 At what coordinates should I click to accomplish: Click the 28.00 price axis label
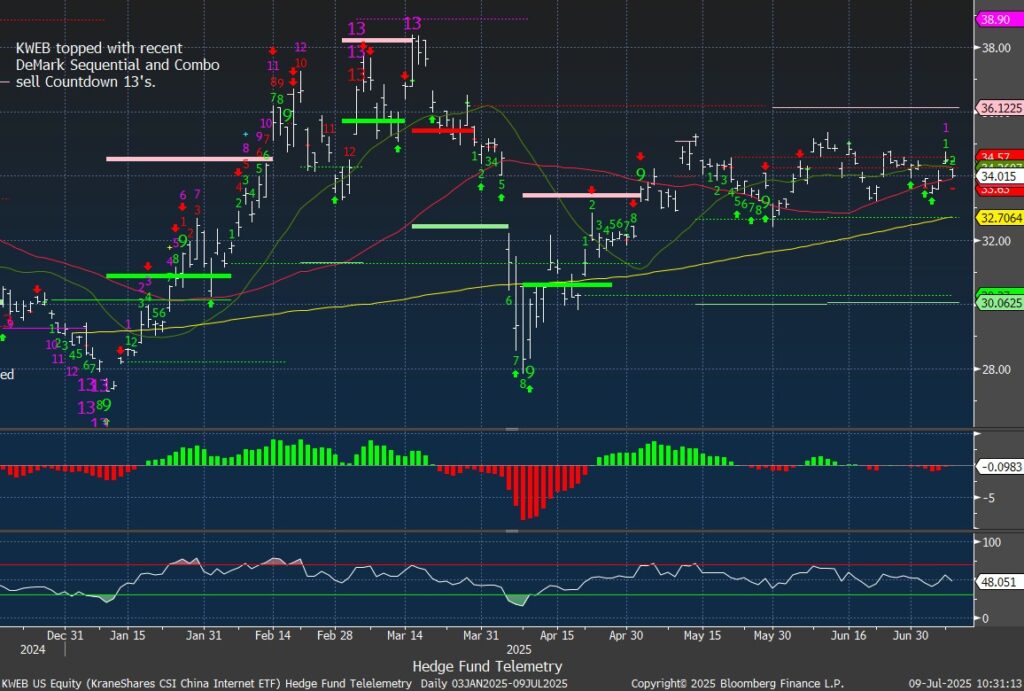tap(996, 370)
